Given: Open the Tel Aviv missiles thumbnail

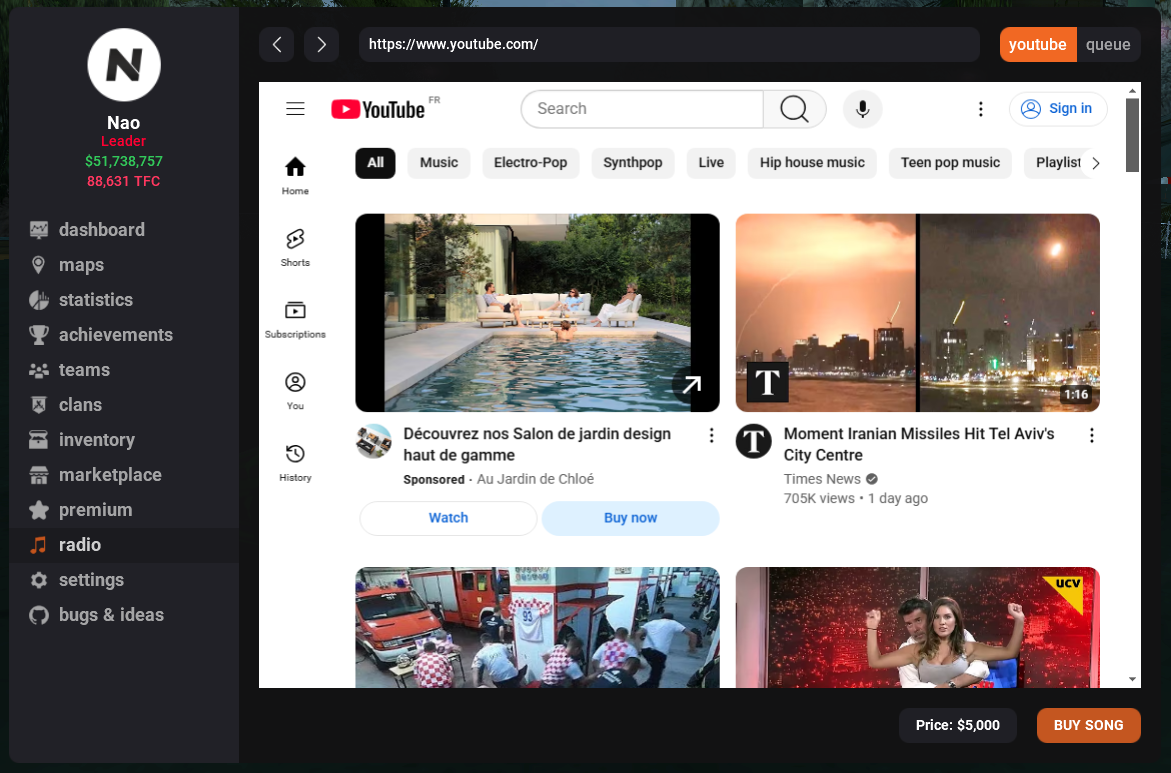Looking at the screenshot, I should coord(918,313).
